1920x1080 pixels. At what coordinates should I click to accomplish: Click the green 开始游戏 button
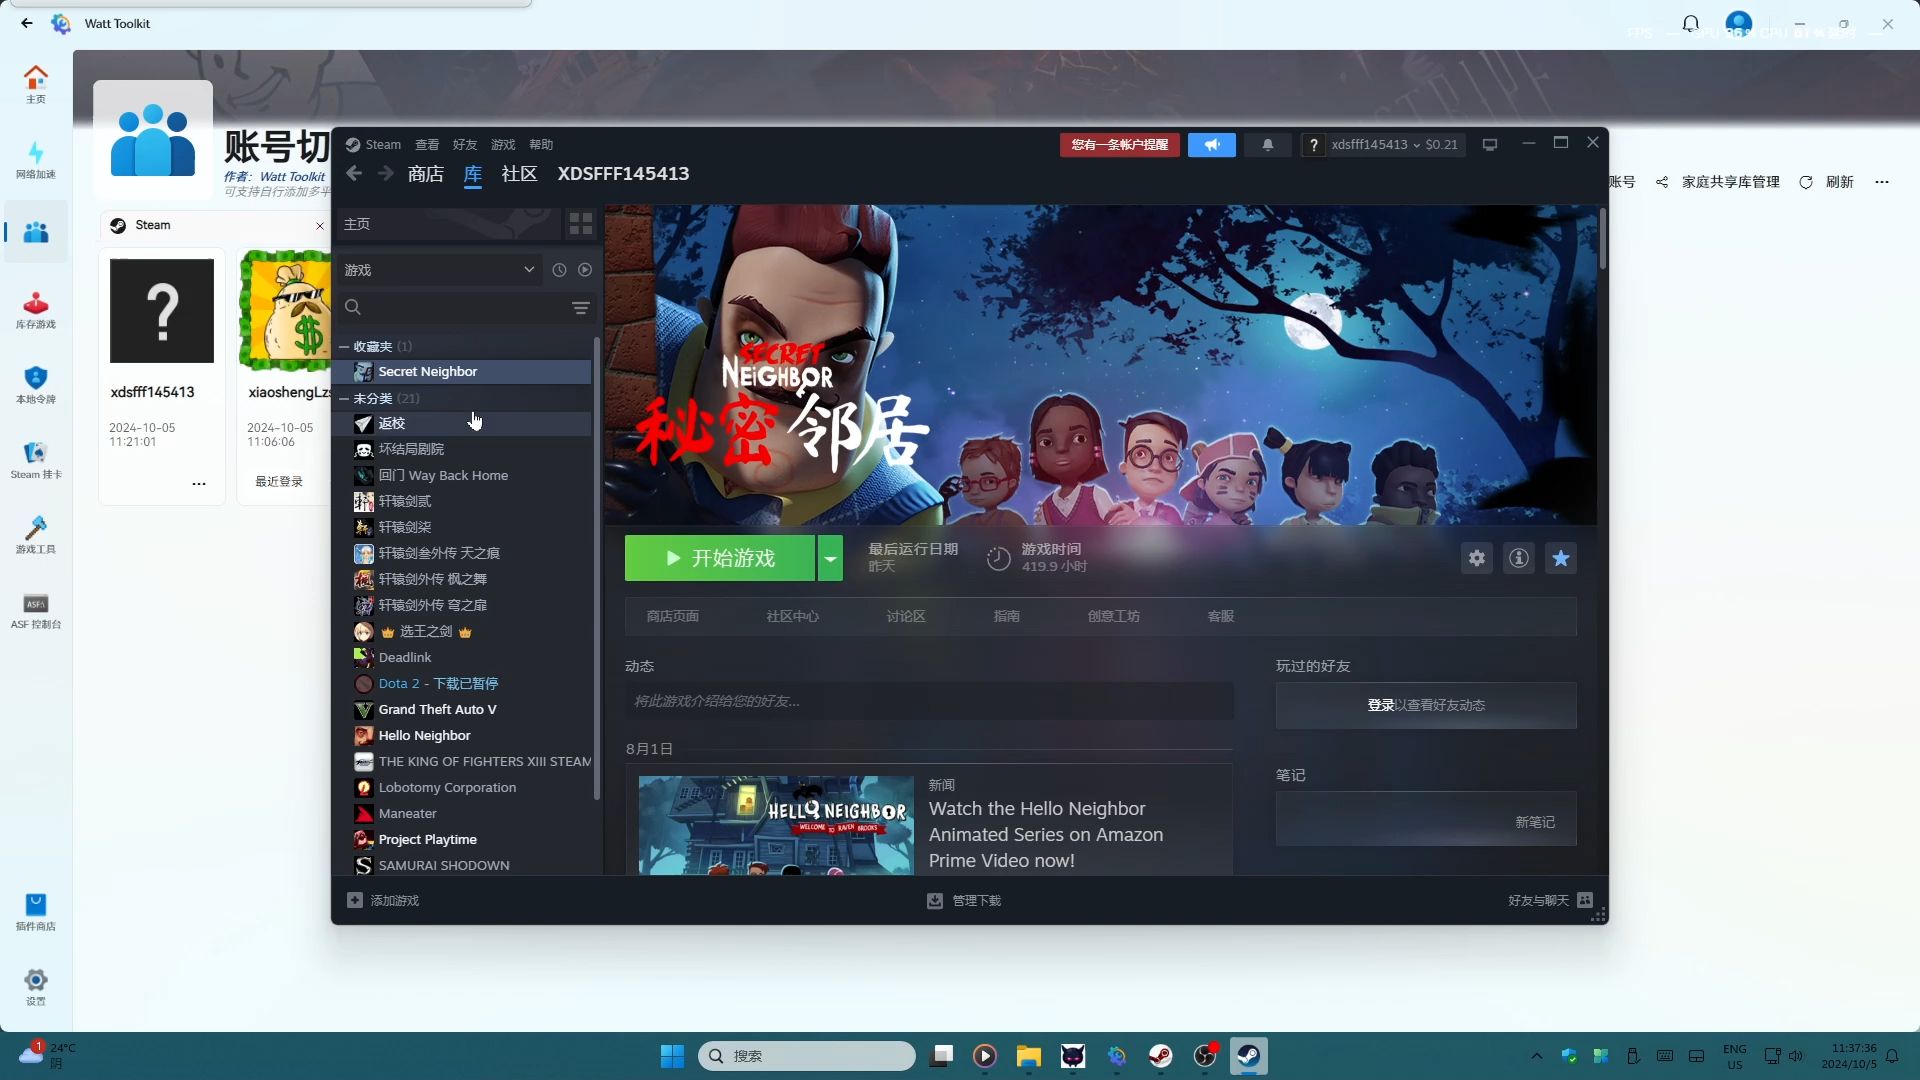pyautogui.click(x=720, y=558)
